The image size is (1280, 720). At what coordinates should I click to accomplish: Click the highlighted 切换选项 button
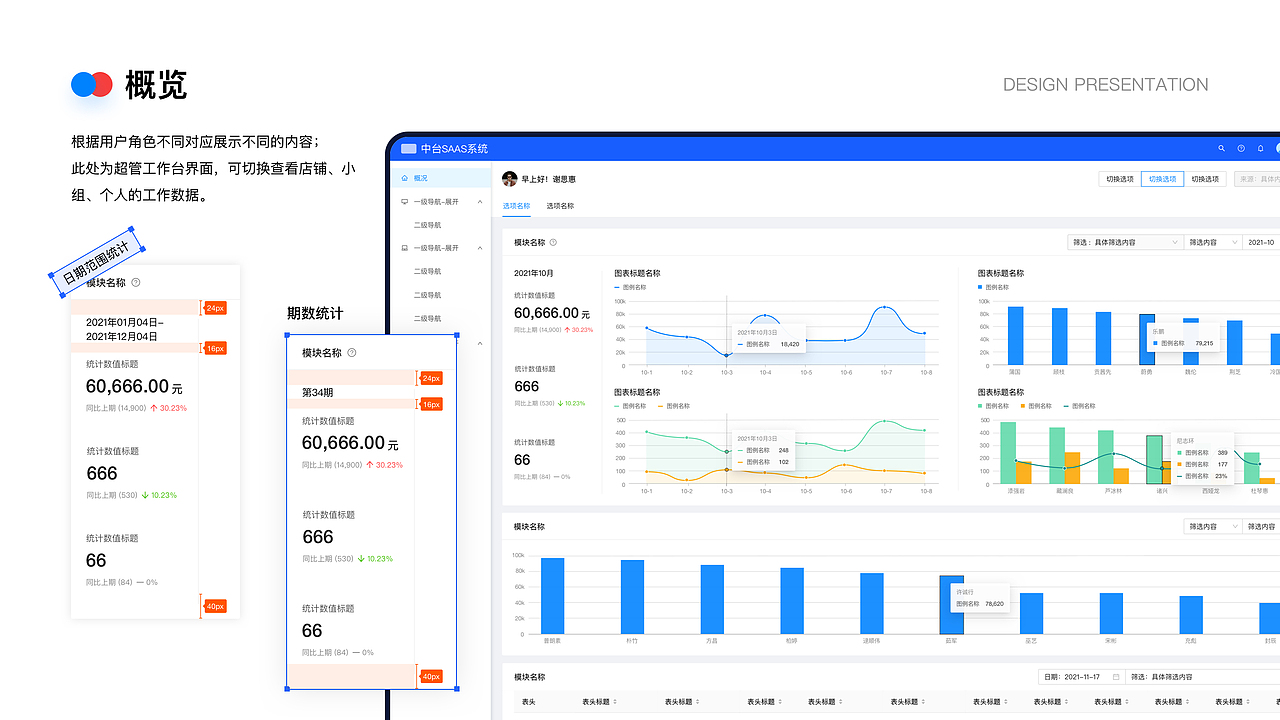[1162, 179]
